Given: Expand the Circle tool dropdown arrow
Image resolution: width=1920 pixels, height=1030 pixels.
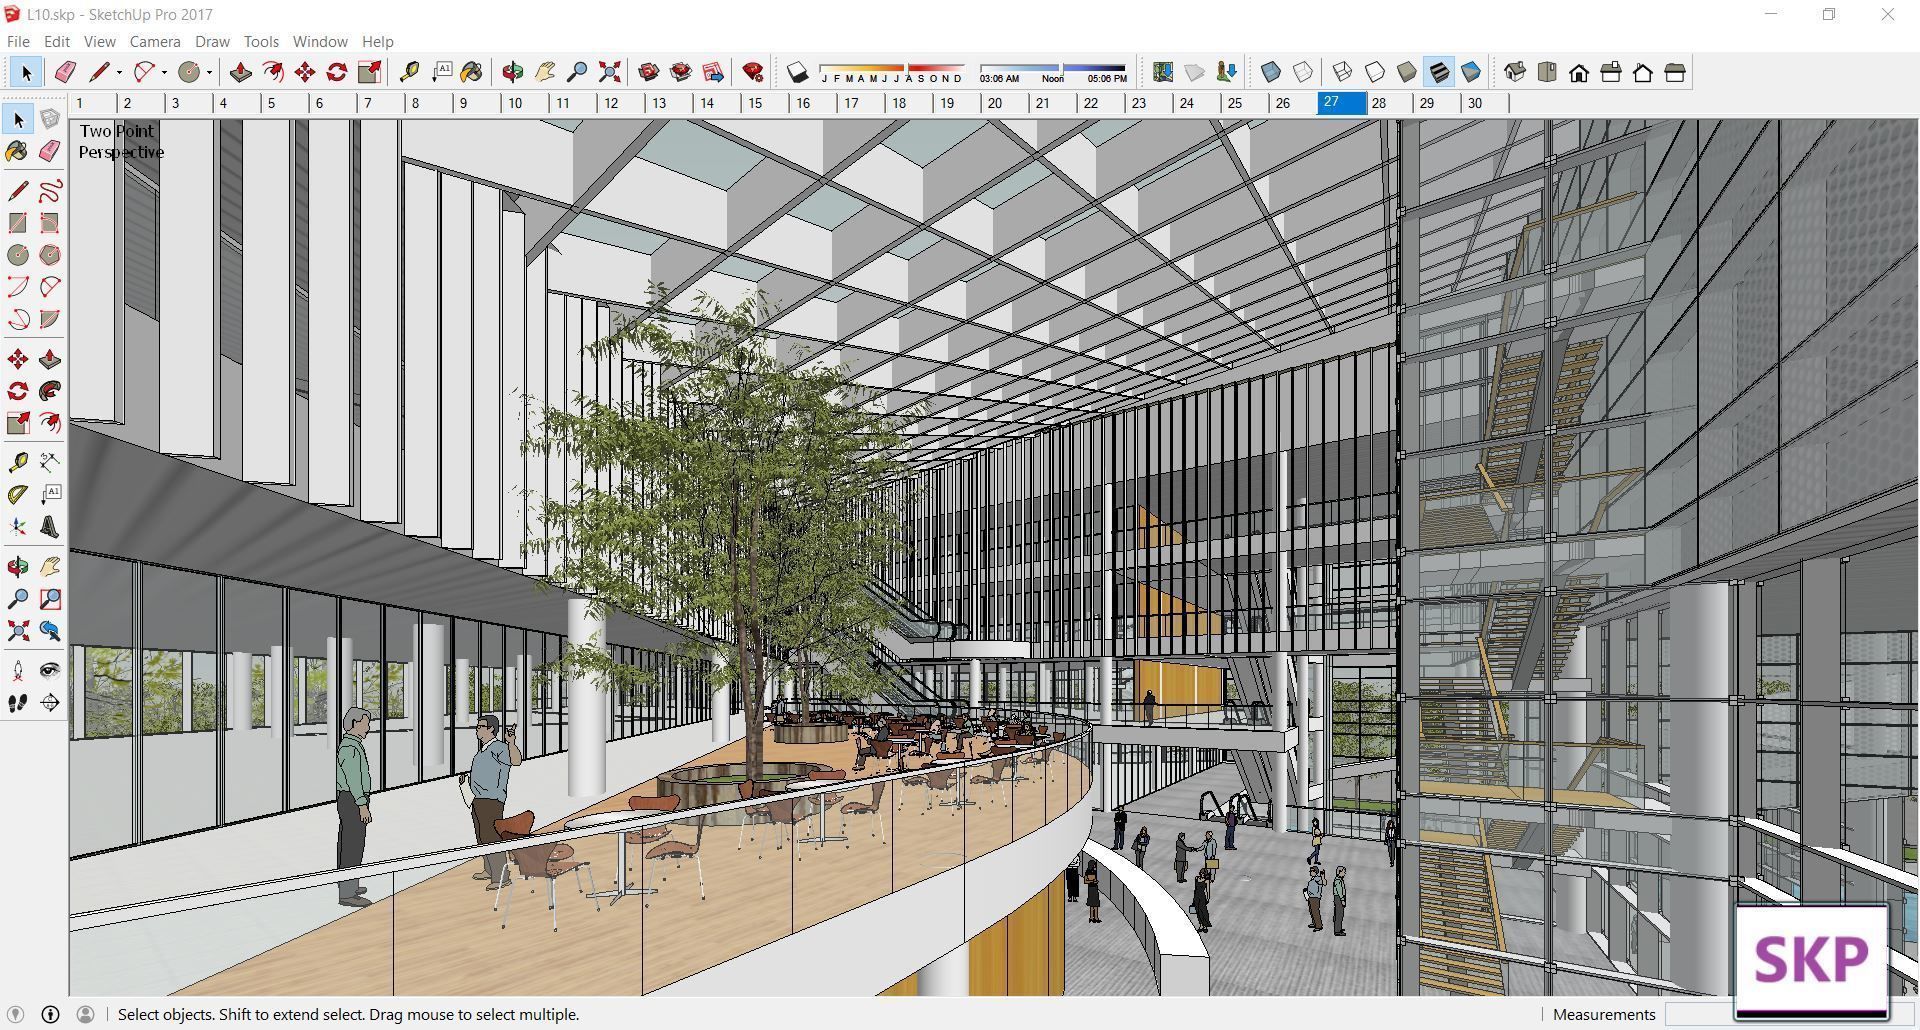Looking at the screenshot, I should coord(209,72).
